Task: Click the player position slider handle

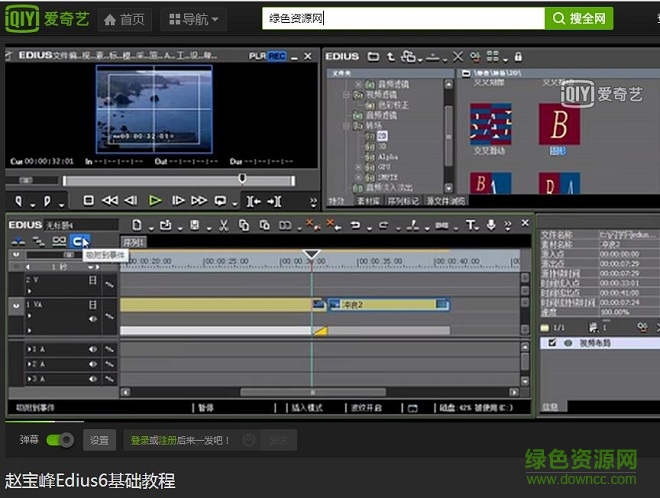Action: coord(241,179)
